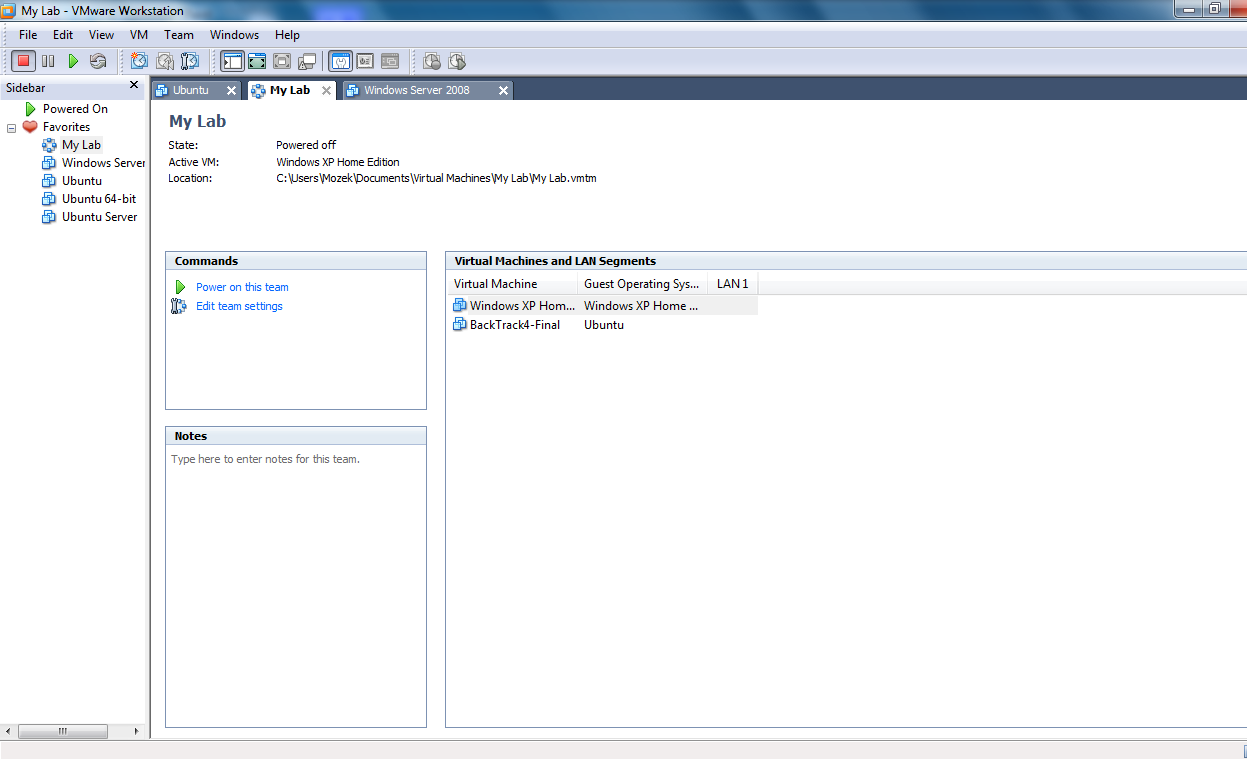This screenshot has width=1247, height=760.
Task: Click the sidebar scrollbar left arrow
Action: coord(8,732)
